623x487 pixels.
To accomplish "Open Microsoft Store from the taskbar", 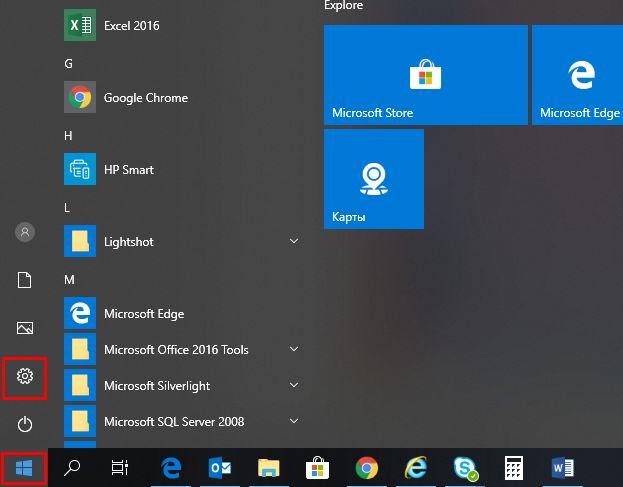I will click(317, 468).
